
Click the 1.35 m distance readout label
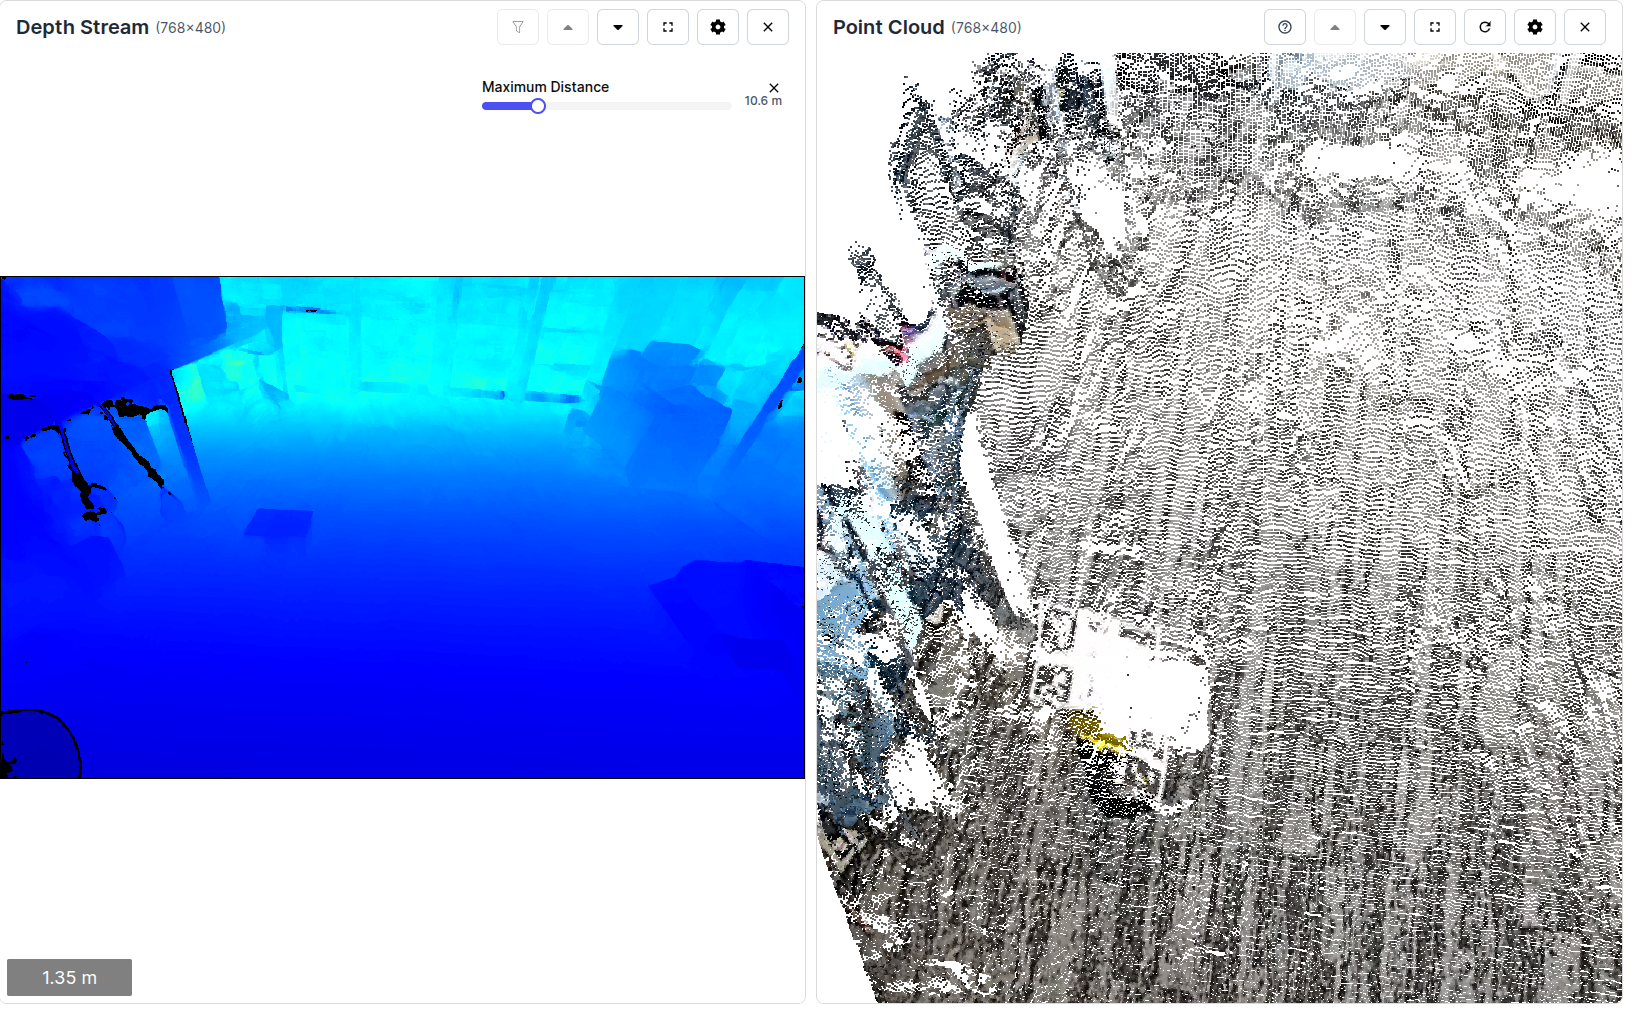pos(69,977)
